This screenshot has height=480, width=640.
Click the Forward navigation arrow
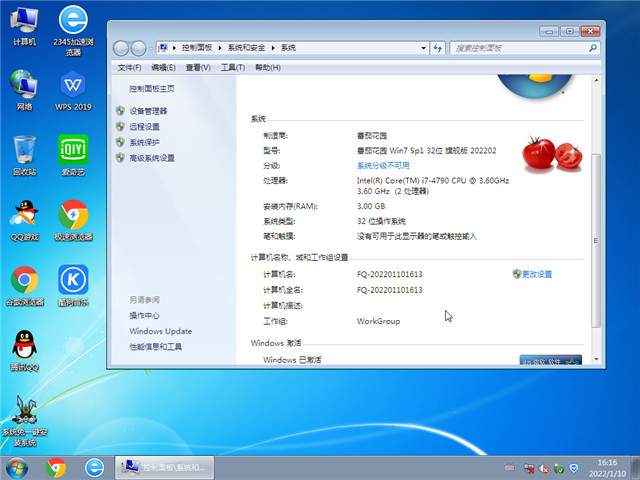click(138, 49)
